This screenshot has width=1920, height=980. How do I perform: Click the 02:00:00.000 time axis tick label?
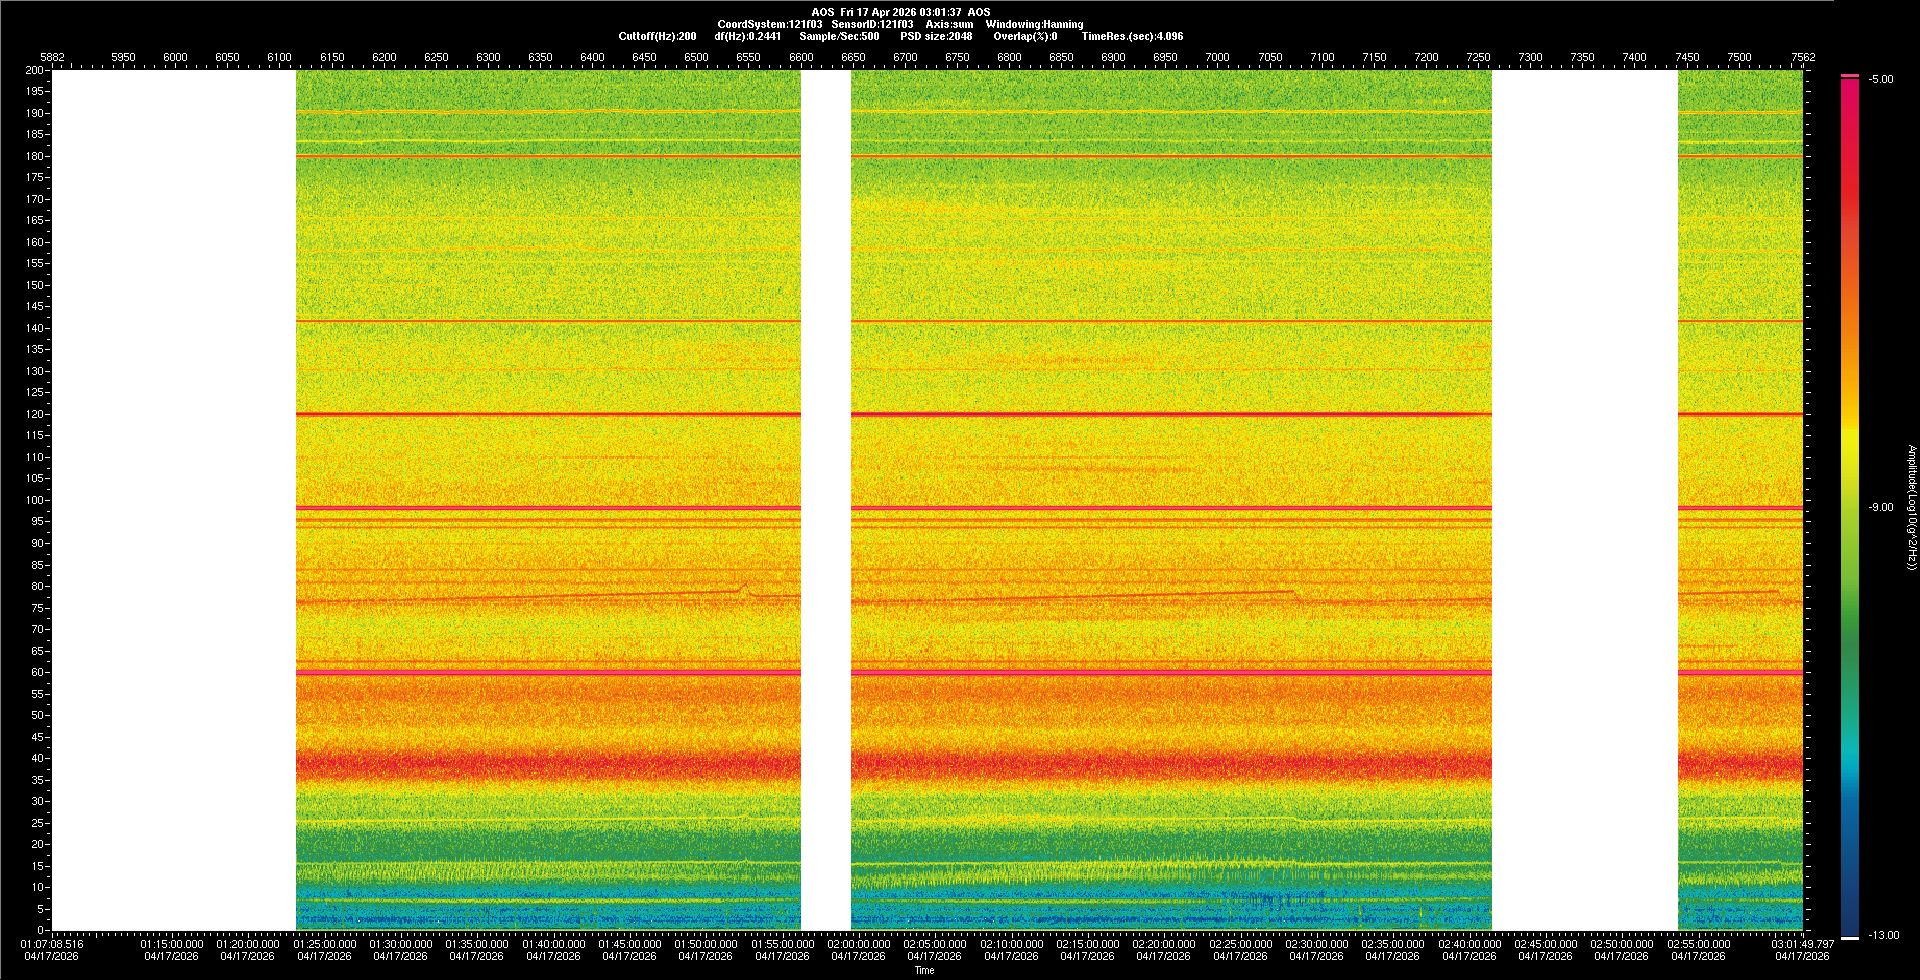(859, 944)
